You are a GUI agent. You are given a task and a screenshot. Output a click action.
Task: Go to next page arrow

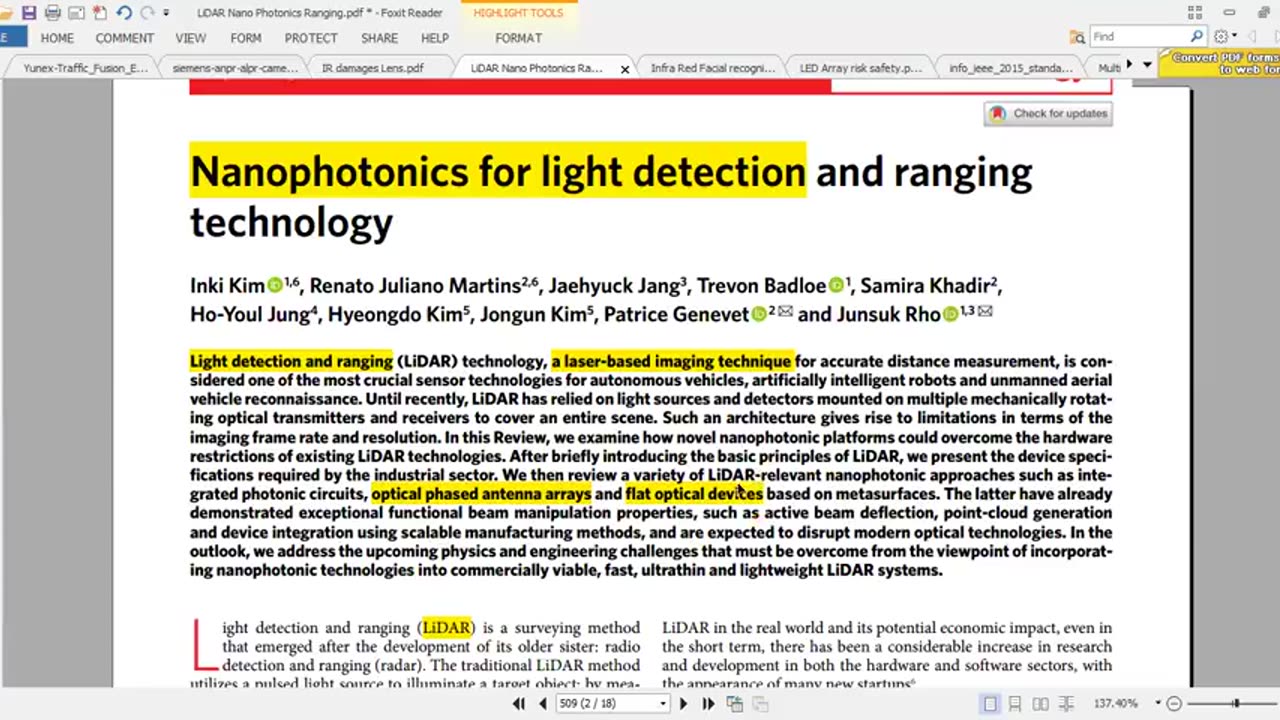click(x=683, y=704)
